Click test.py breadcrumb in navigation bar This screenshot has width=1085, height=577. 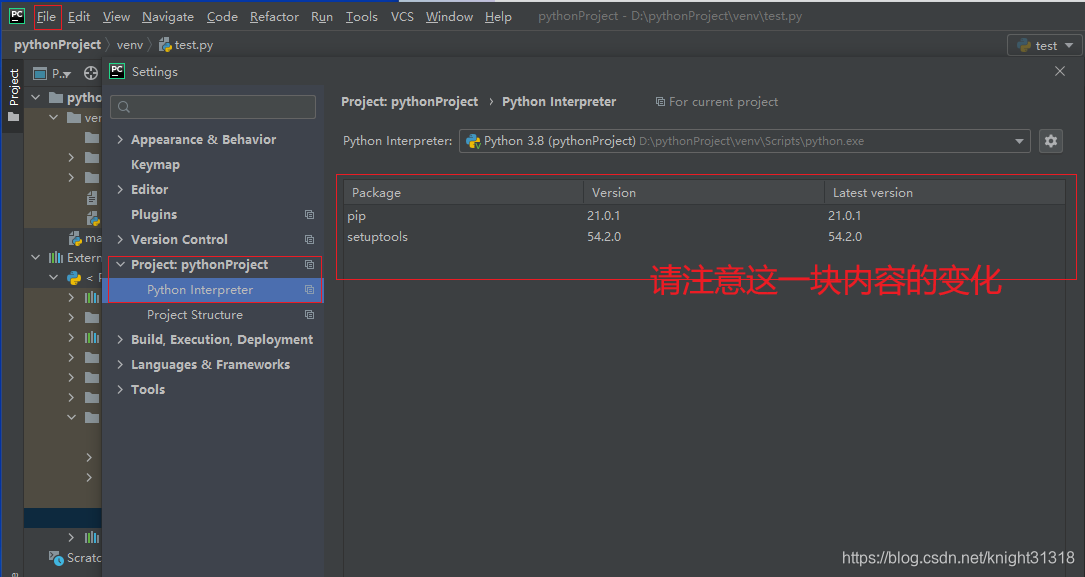pos(186,45)
